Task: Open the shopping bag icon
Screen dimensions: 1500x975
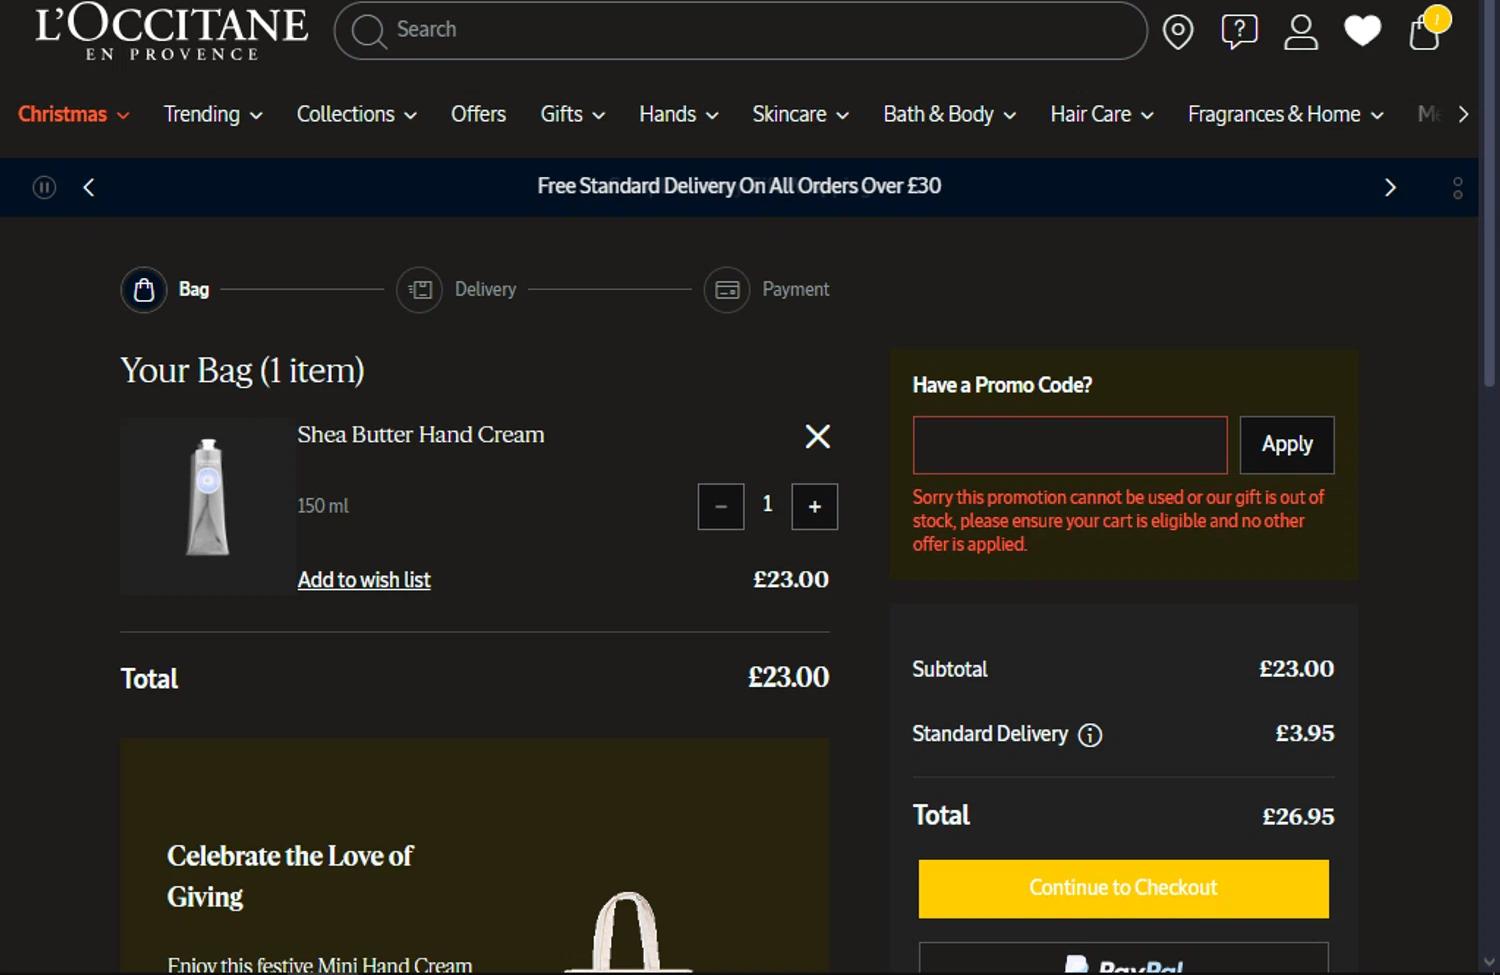Action: pyautogui.click(x=1427, y=30)
